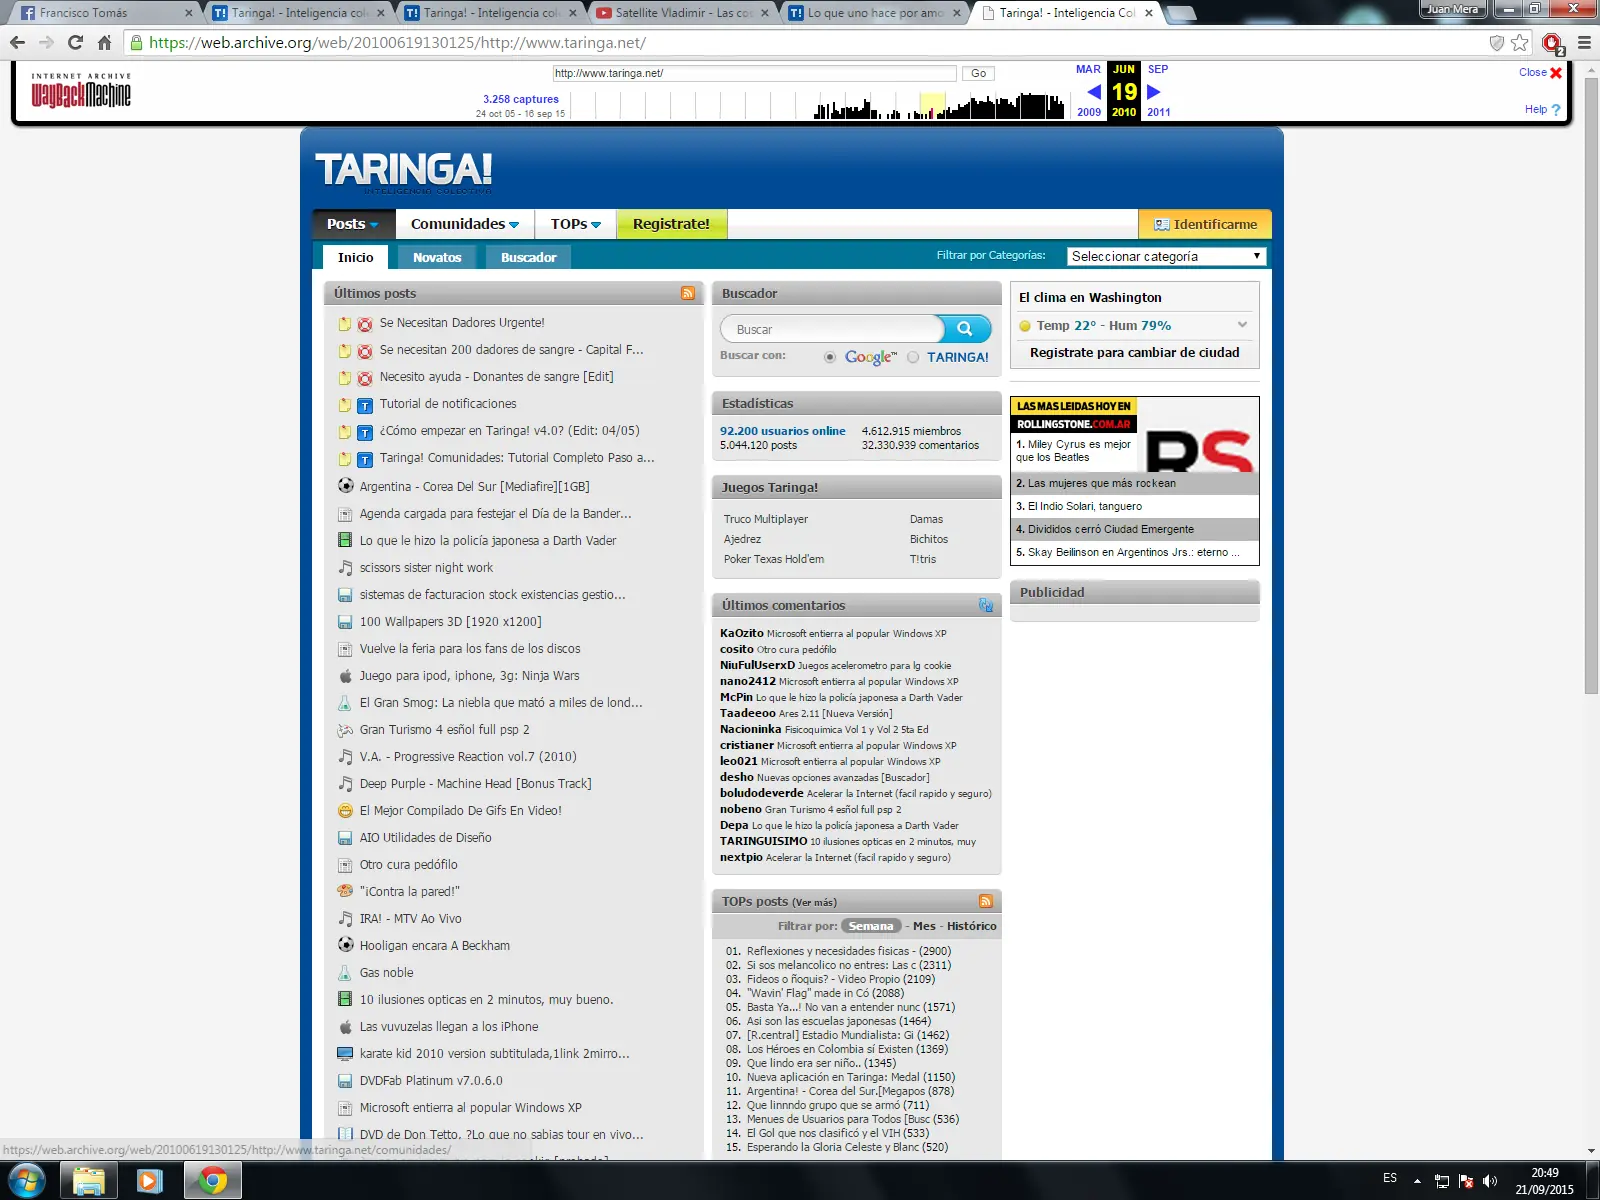Screen dimensions: 1600x1200
Task: Open the ES language indicator in taskbar
Action: click(x=1390, y=1178)
